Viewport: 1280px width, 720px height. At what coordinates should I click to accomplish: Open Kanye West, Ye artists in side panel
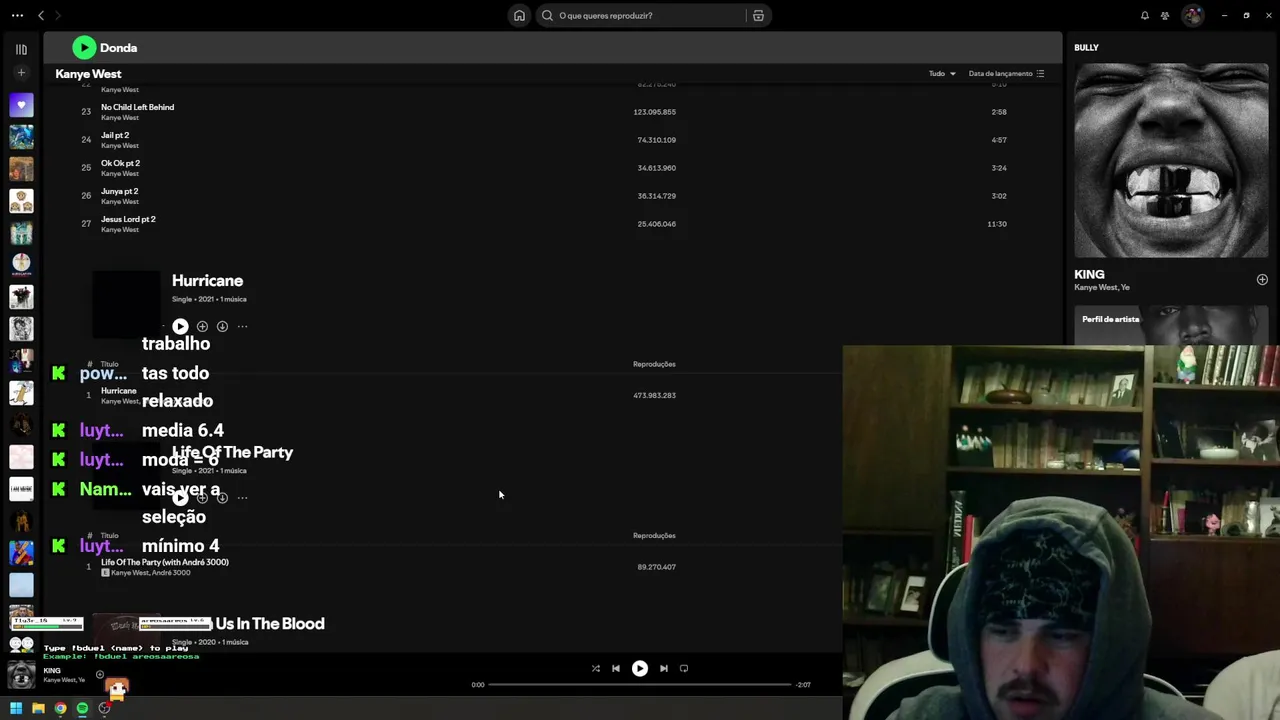click(1102, 287)
